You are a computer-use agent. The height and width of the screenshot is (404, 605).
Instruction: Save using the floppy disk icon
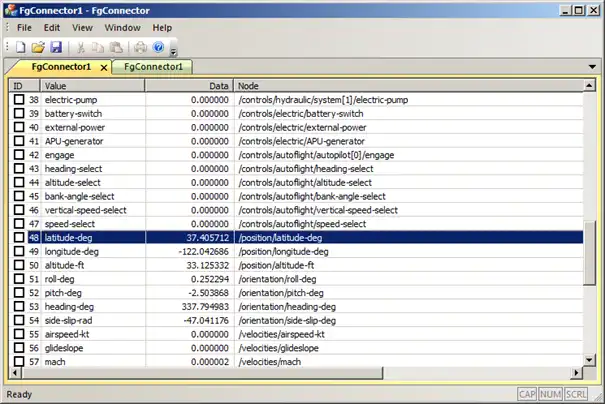tap(56, 47)
